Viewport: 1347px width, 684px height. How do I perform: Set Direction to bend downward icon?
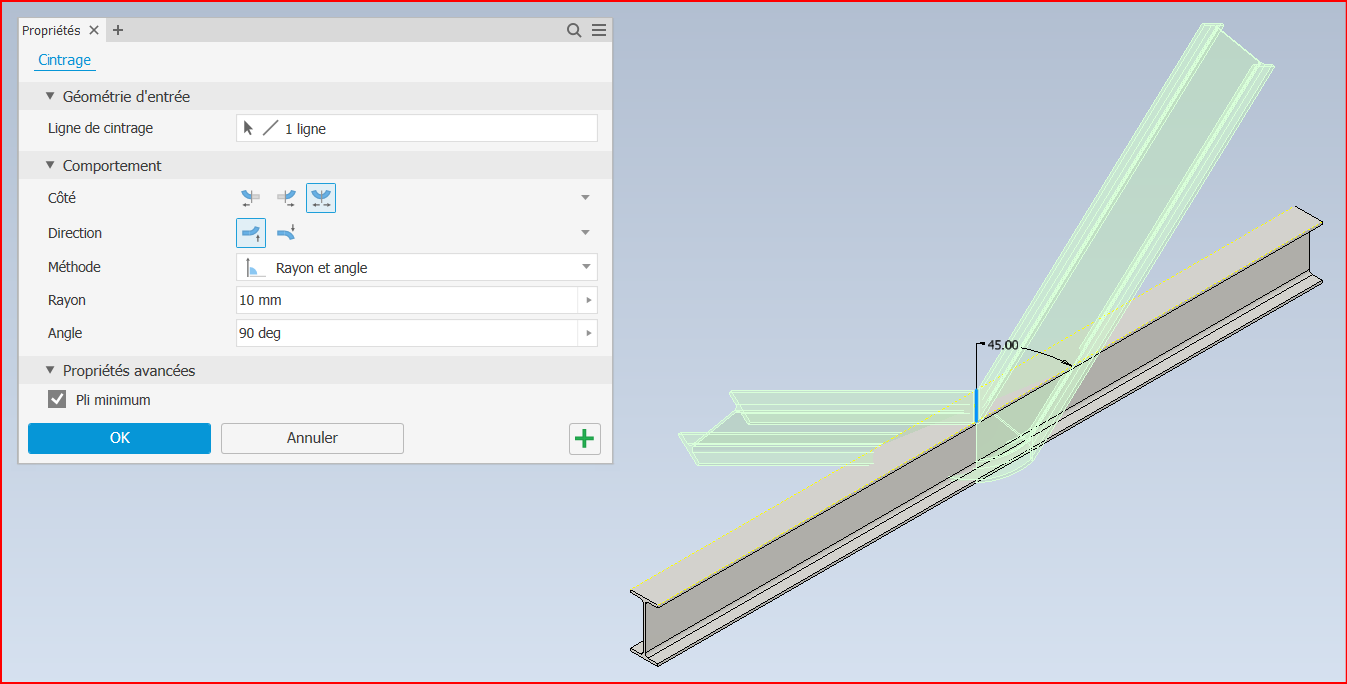(x=286, y=233)
